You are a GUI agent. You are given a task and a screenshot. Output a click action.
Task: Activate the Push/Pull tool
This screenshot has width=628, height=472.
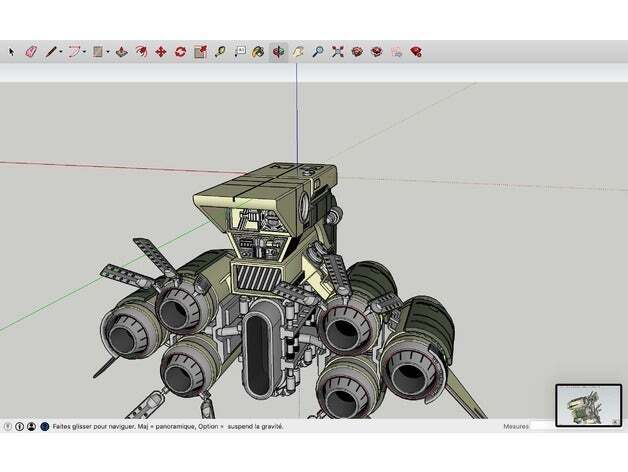coord(121,51)
